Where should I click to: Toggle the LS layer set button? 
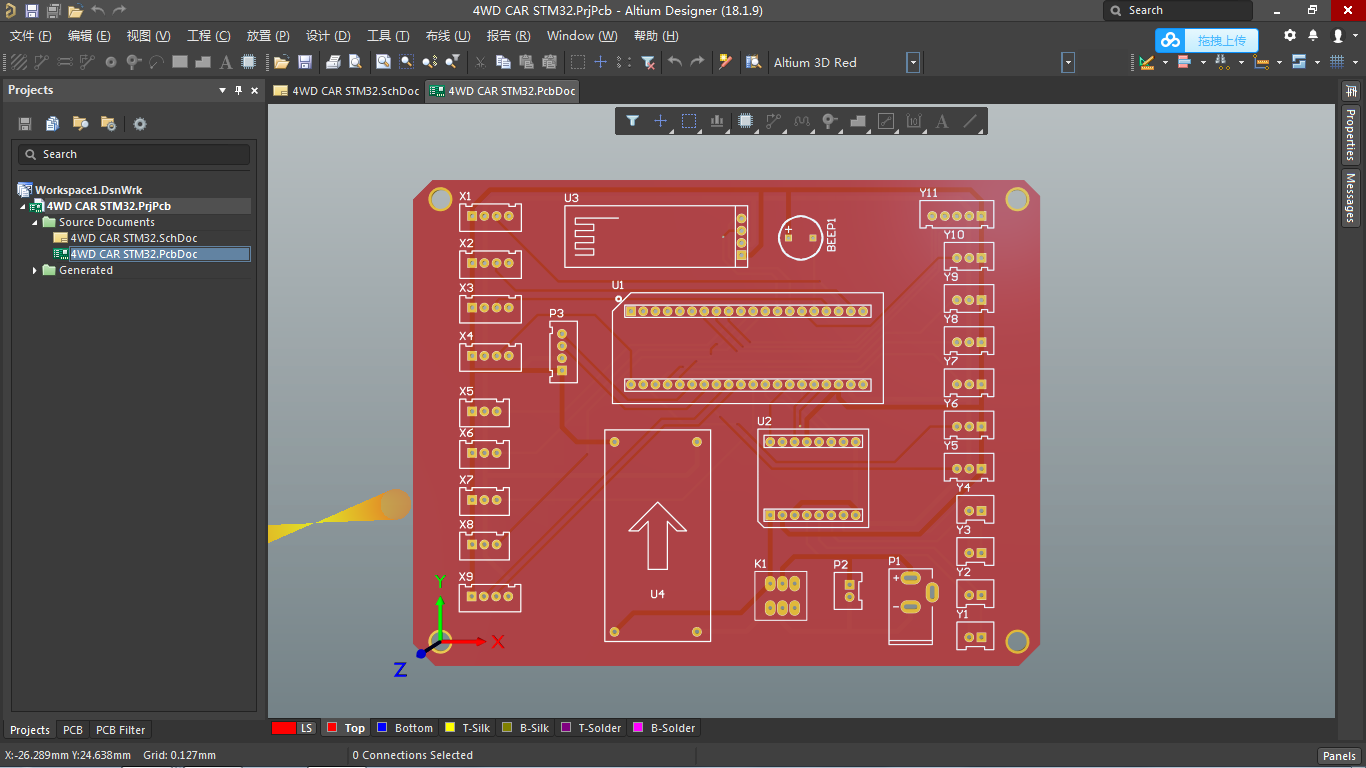coord(307,728)
